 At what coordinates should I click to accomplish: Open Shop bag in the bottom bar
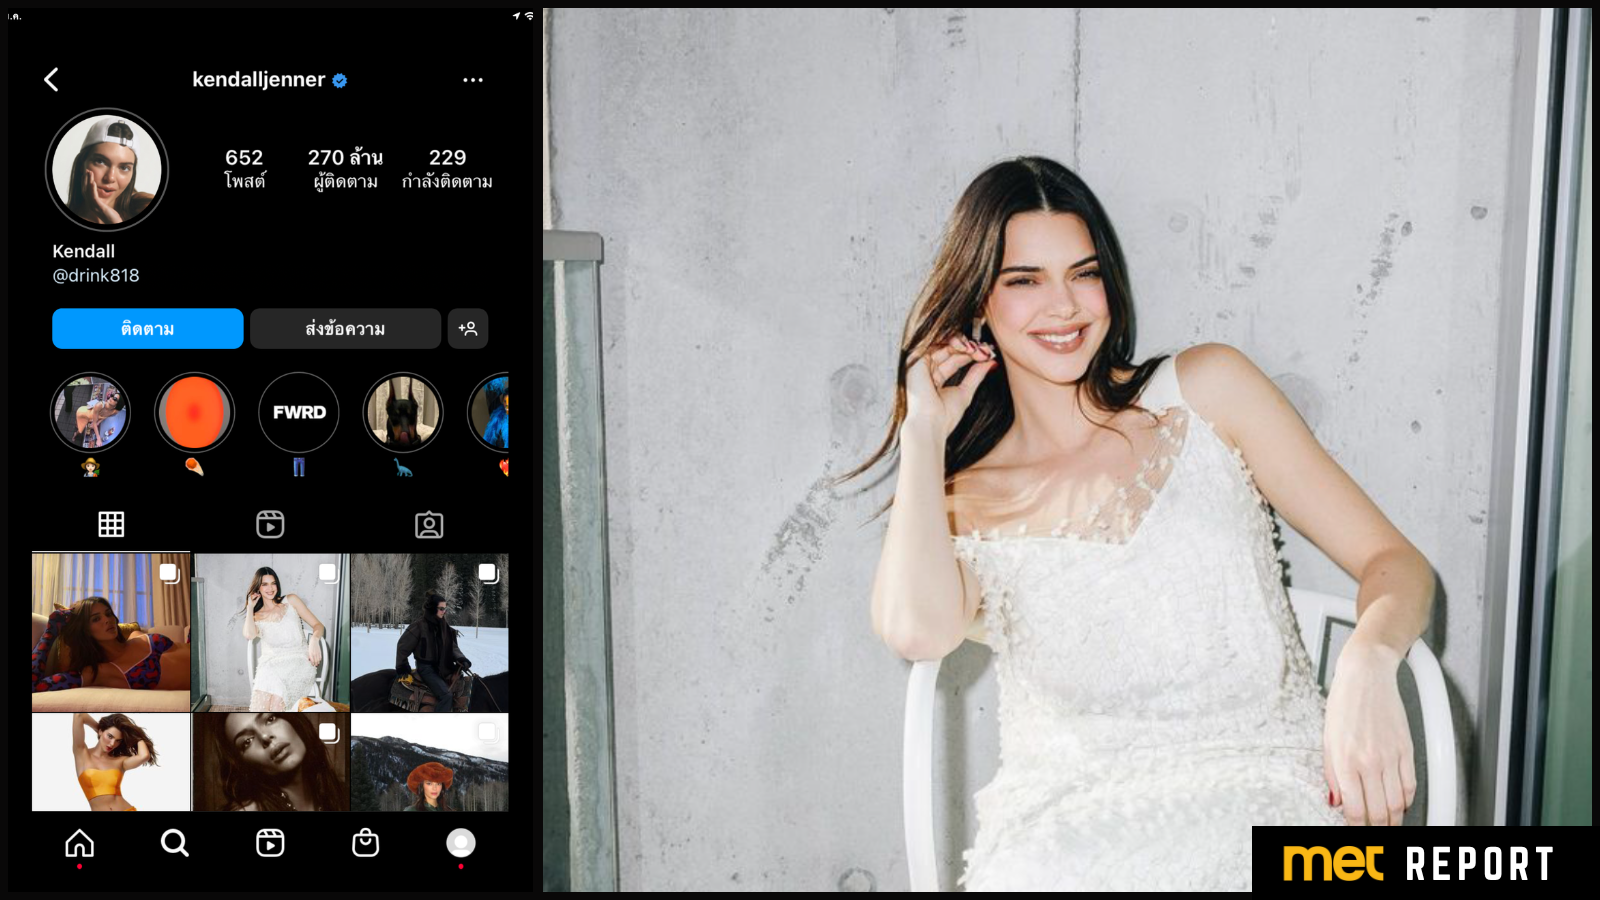click(366, 843)
